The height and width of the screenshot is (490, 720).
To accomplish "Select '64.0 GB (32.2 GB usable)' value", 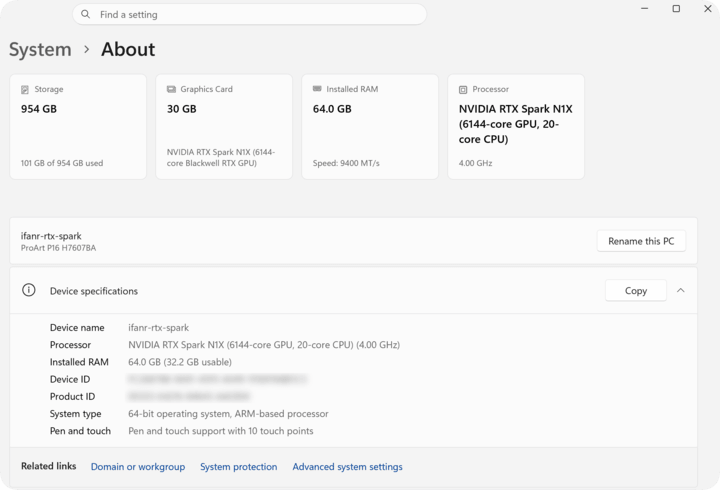I will click(x=180, y=362).
